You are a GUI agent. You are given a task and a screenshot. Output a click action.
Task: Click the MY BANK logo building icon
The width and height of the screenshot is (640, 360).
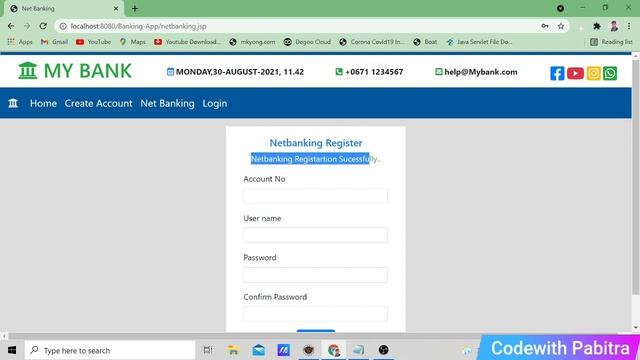click(x=28, y=71)
